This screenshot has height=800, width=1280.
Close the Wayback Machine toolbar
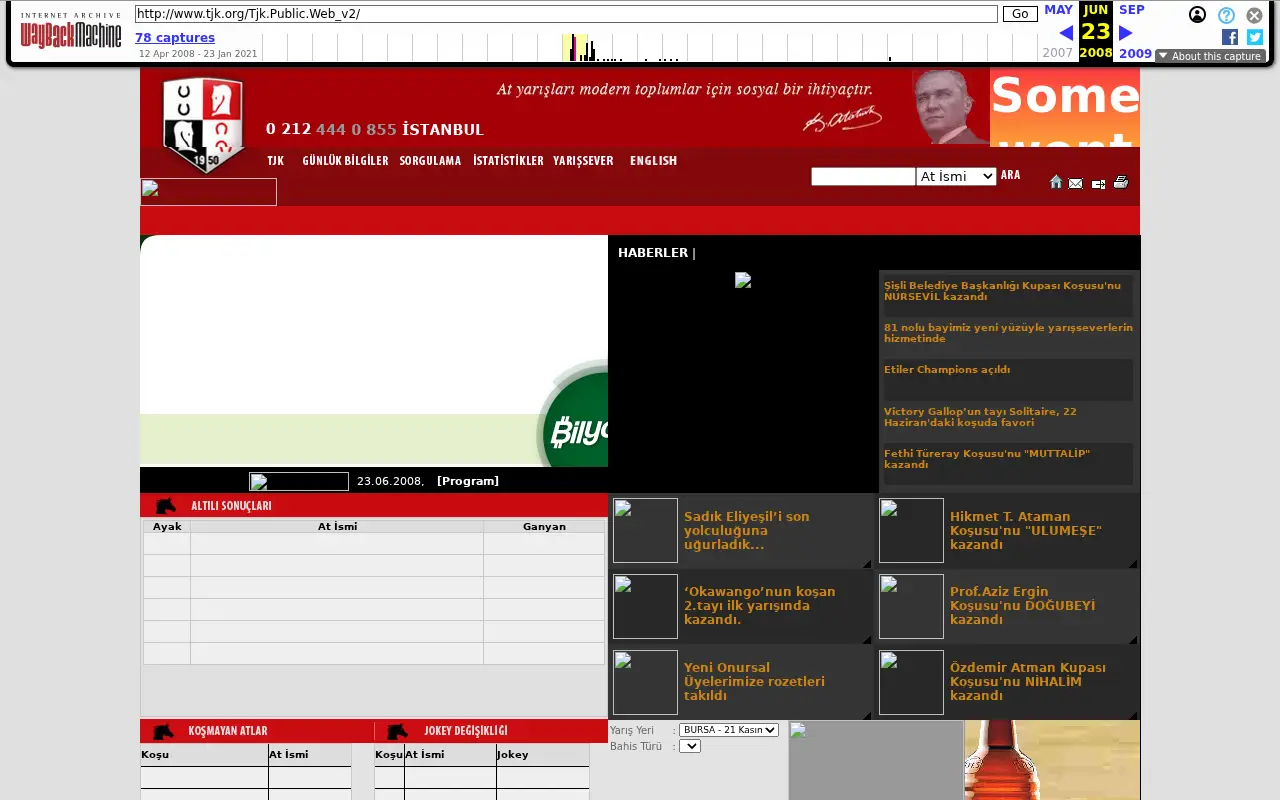pyautogui.click(x=1254, y=15)
